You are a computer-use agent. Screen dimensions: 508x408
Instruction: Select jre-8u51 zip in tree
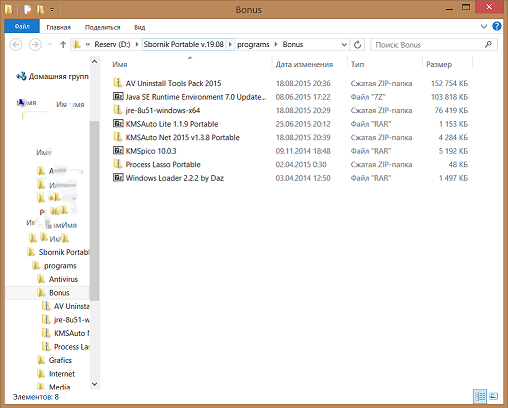[x=71, y=320]
